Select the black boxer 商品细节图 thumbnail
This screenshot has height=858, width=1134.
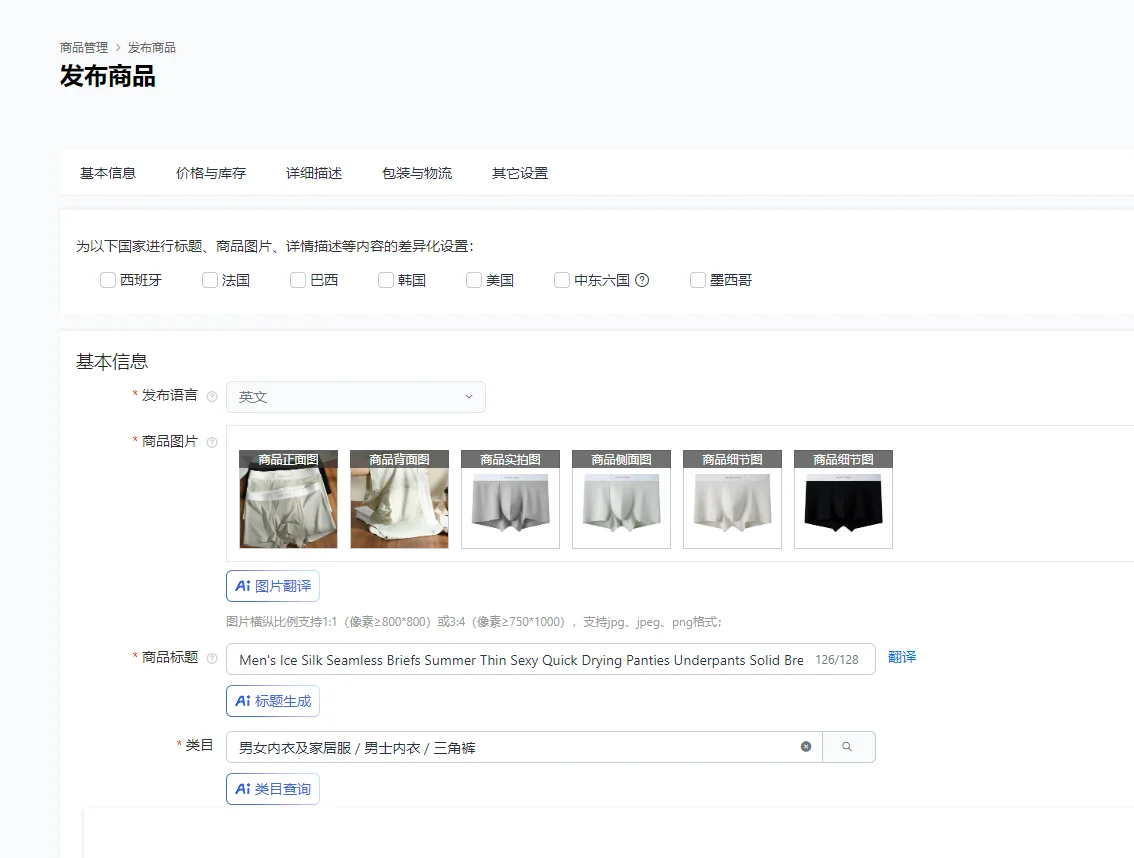843,499
